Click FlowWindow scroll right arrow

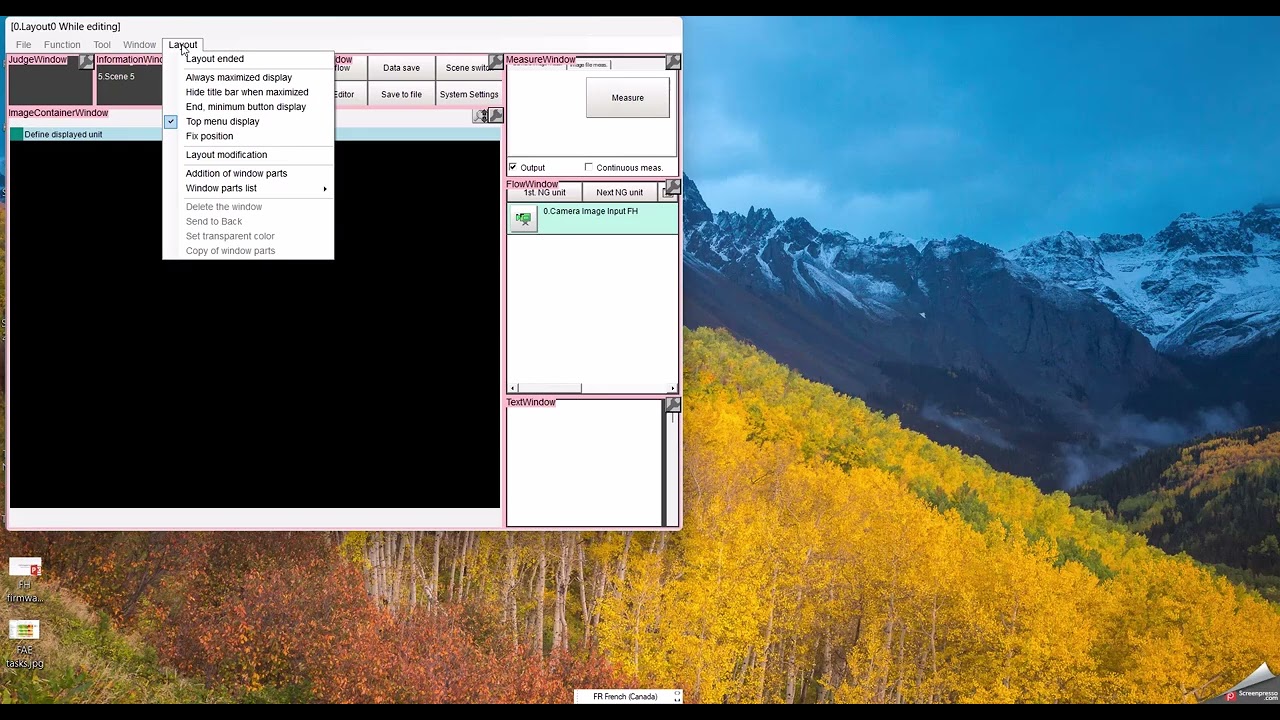tap(673, 388)
